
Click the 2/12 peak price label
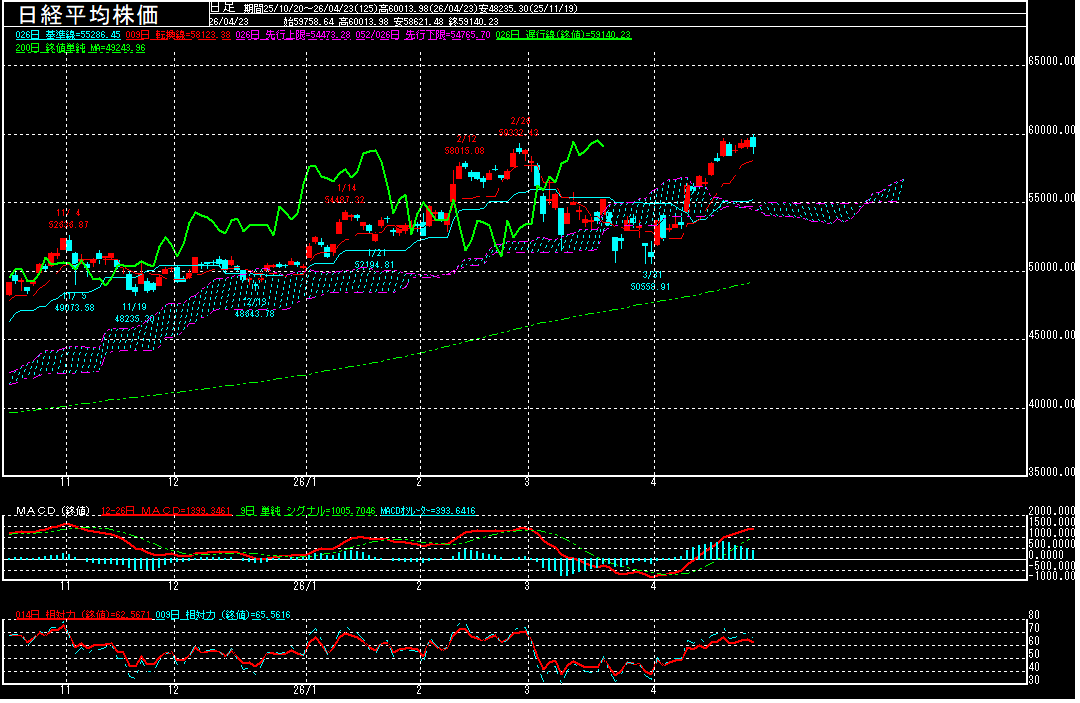tap(464, 145)
